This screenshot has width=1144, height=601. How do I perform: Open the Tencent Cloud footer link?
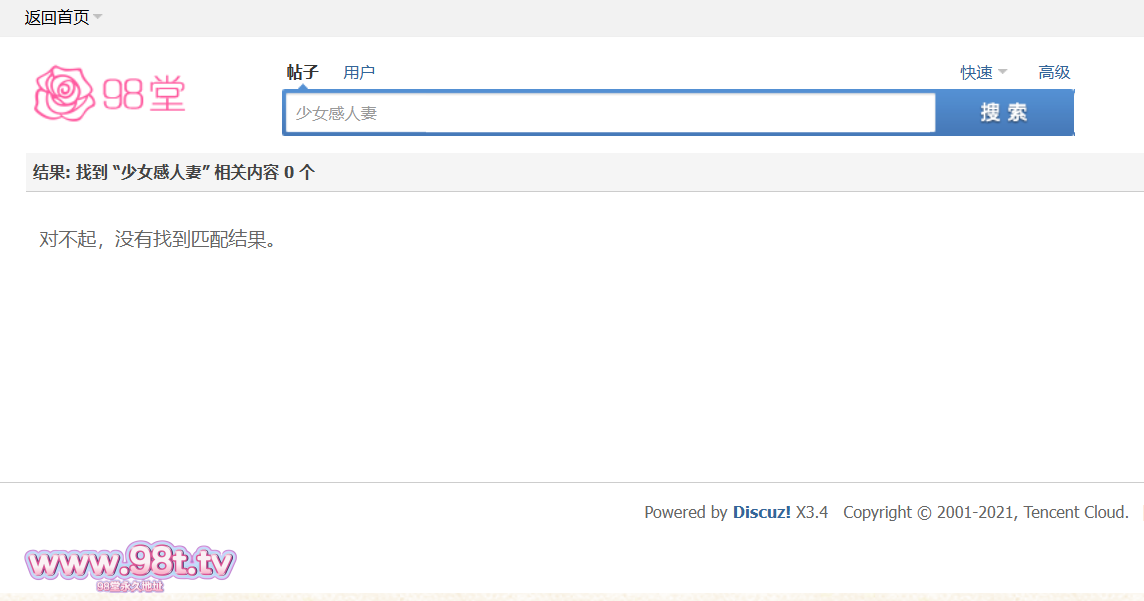pos(1076,512)
